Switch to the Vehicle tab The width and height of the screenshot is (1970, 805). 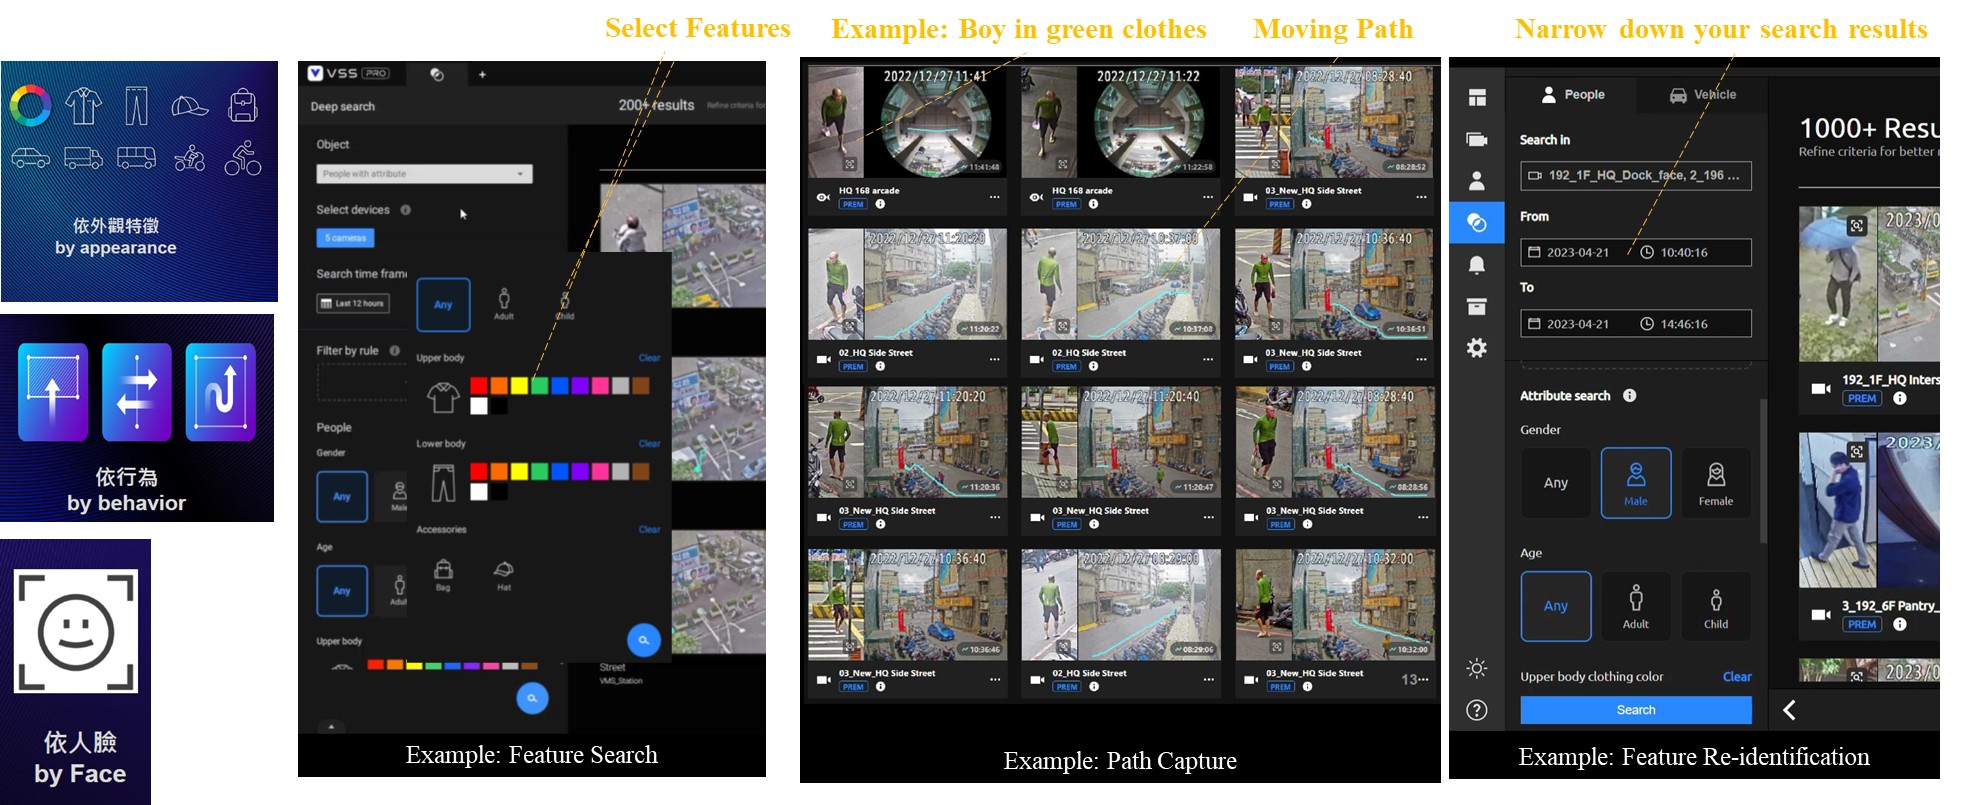(1702, 95)
